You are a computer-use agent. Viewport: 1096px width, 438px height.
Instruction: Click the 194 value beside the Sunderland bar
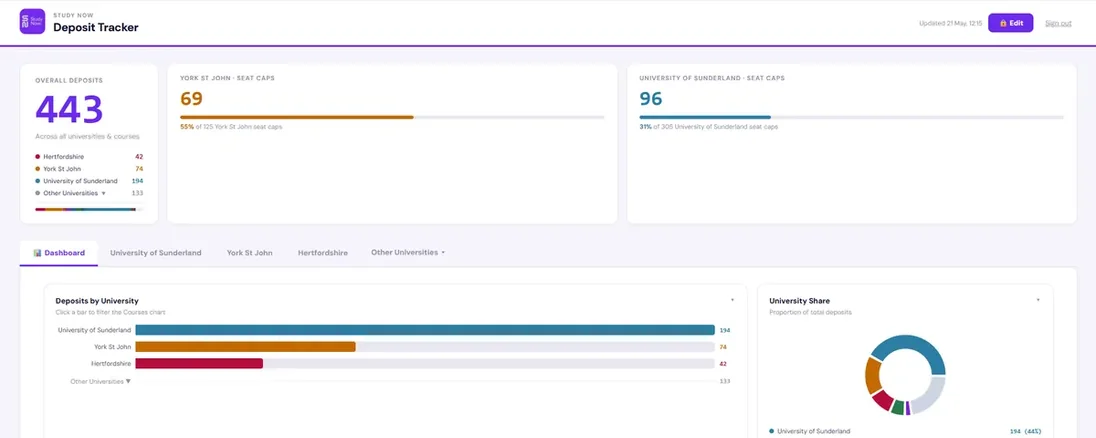[725, 330]
